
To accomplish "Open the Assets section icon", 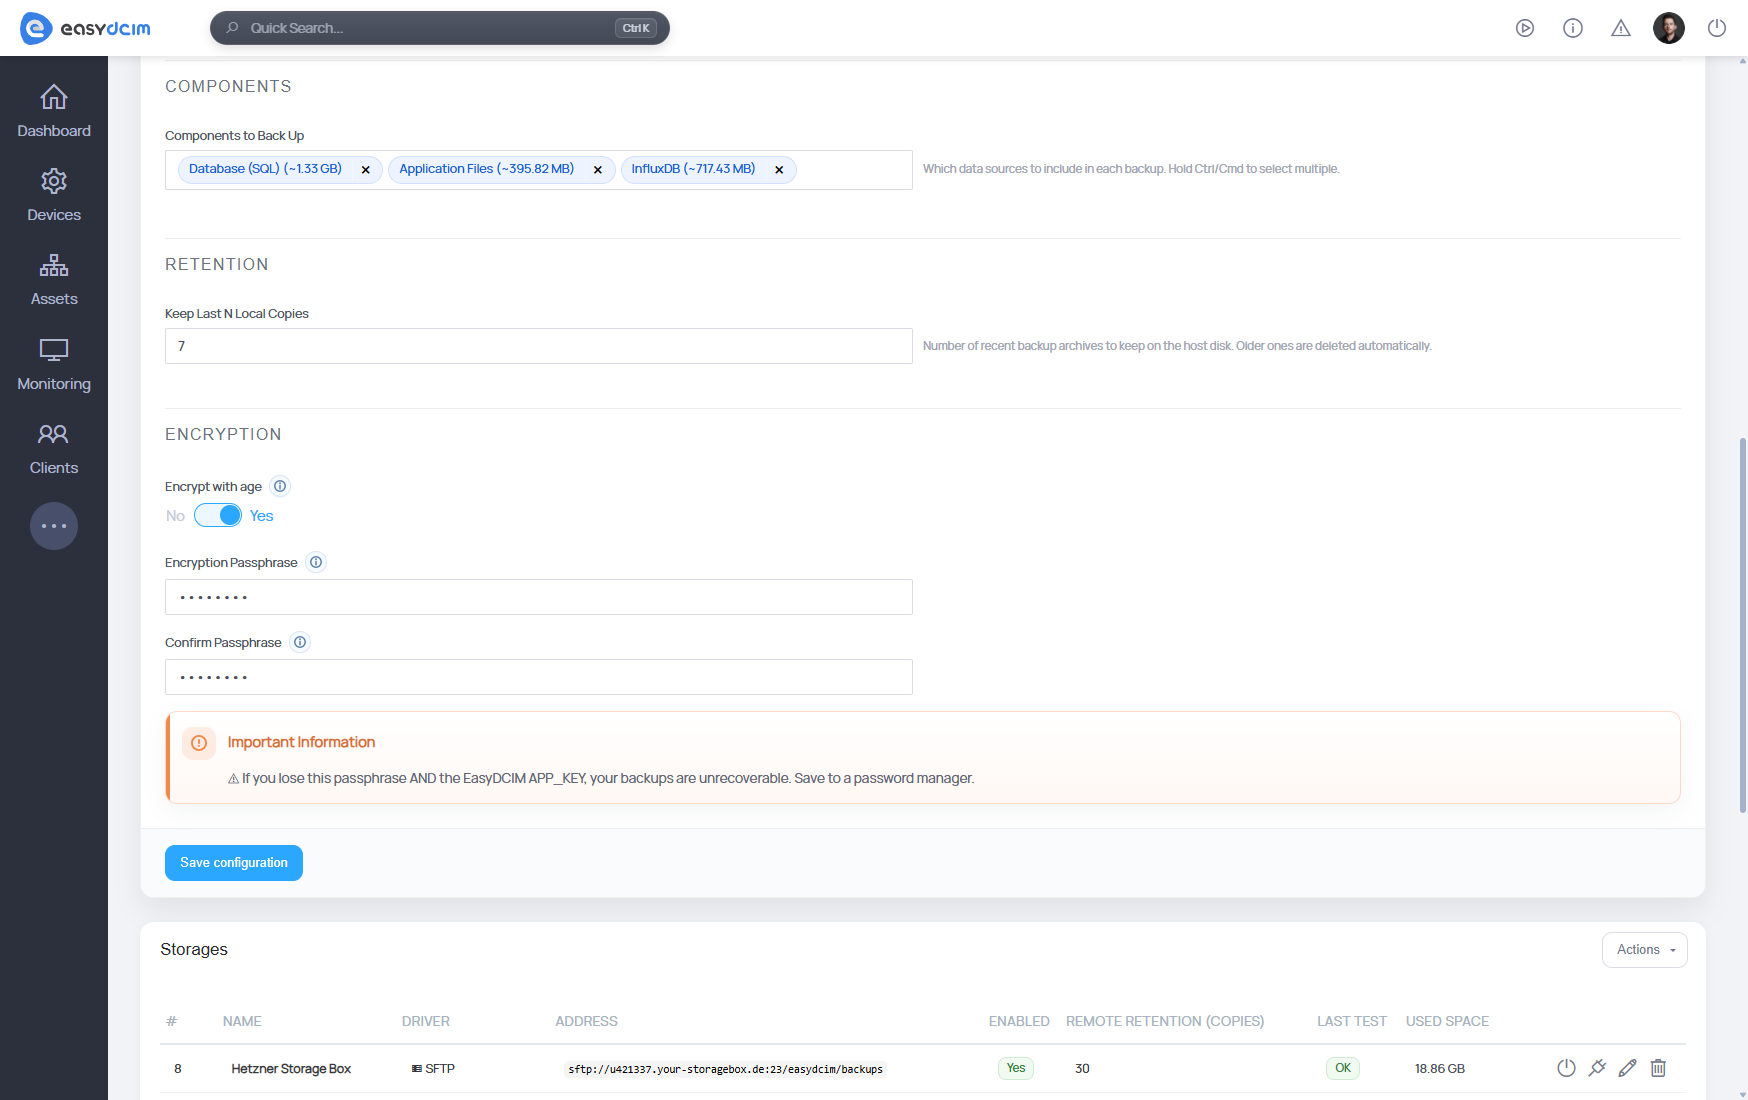I will pyautogui.click(x=54, y=265).
